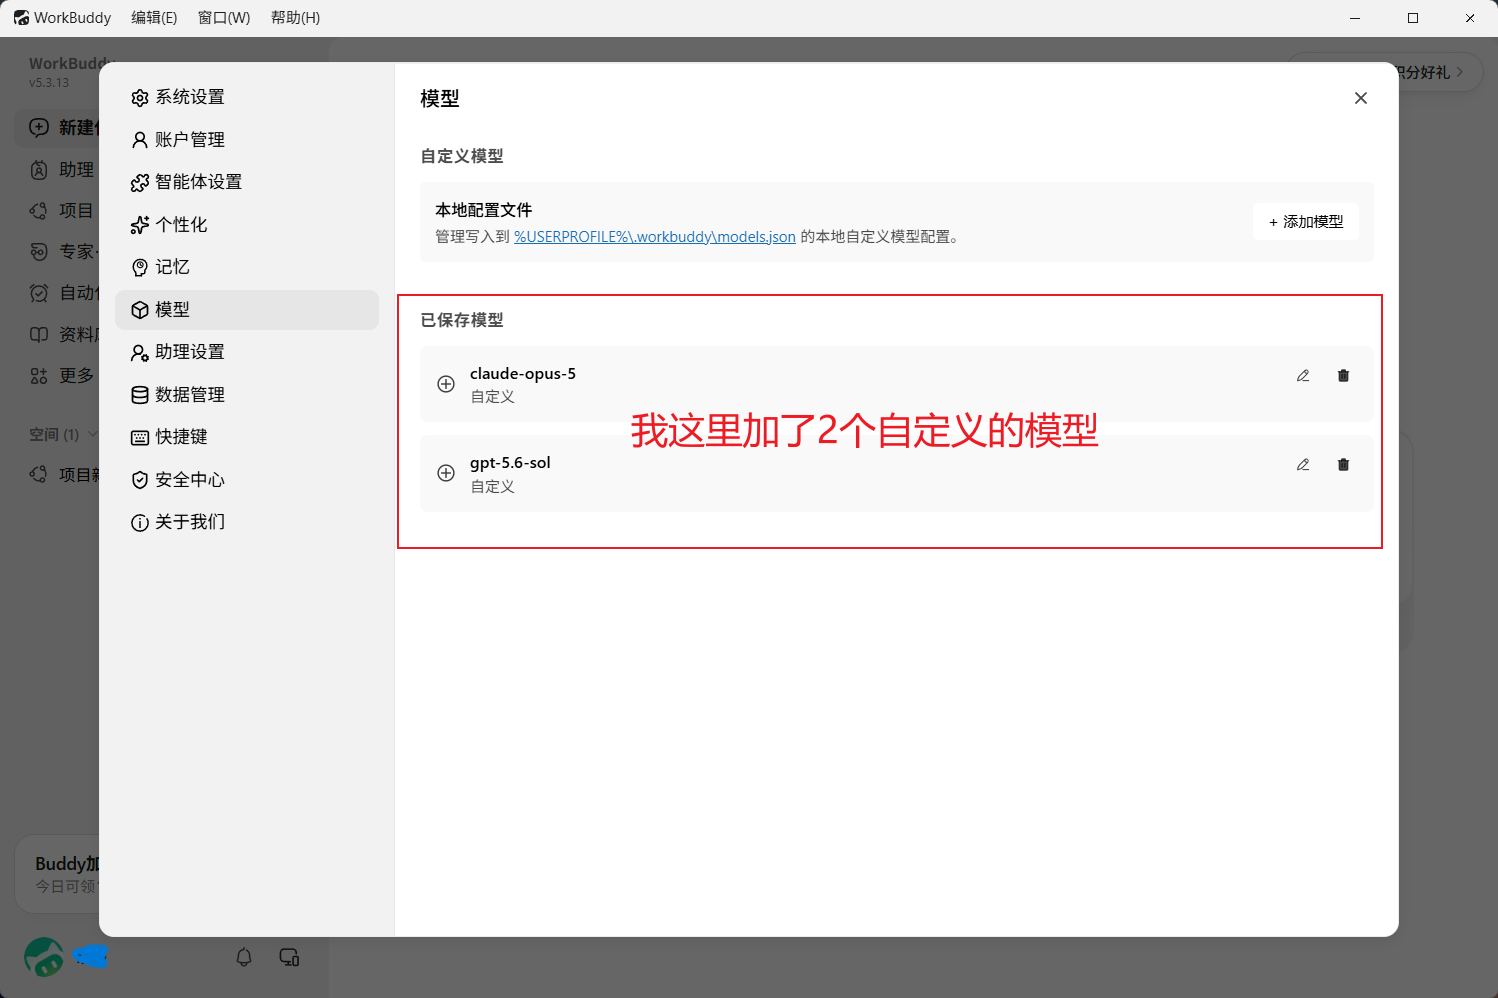This screenshot has width=1498, height=998.
Task: Open the notification bell in the main window
Action: [x=244, y=957]
